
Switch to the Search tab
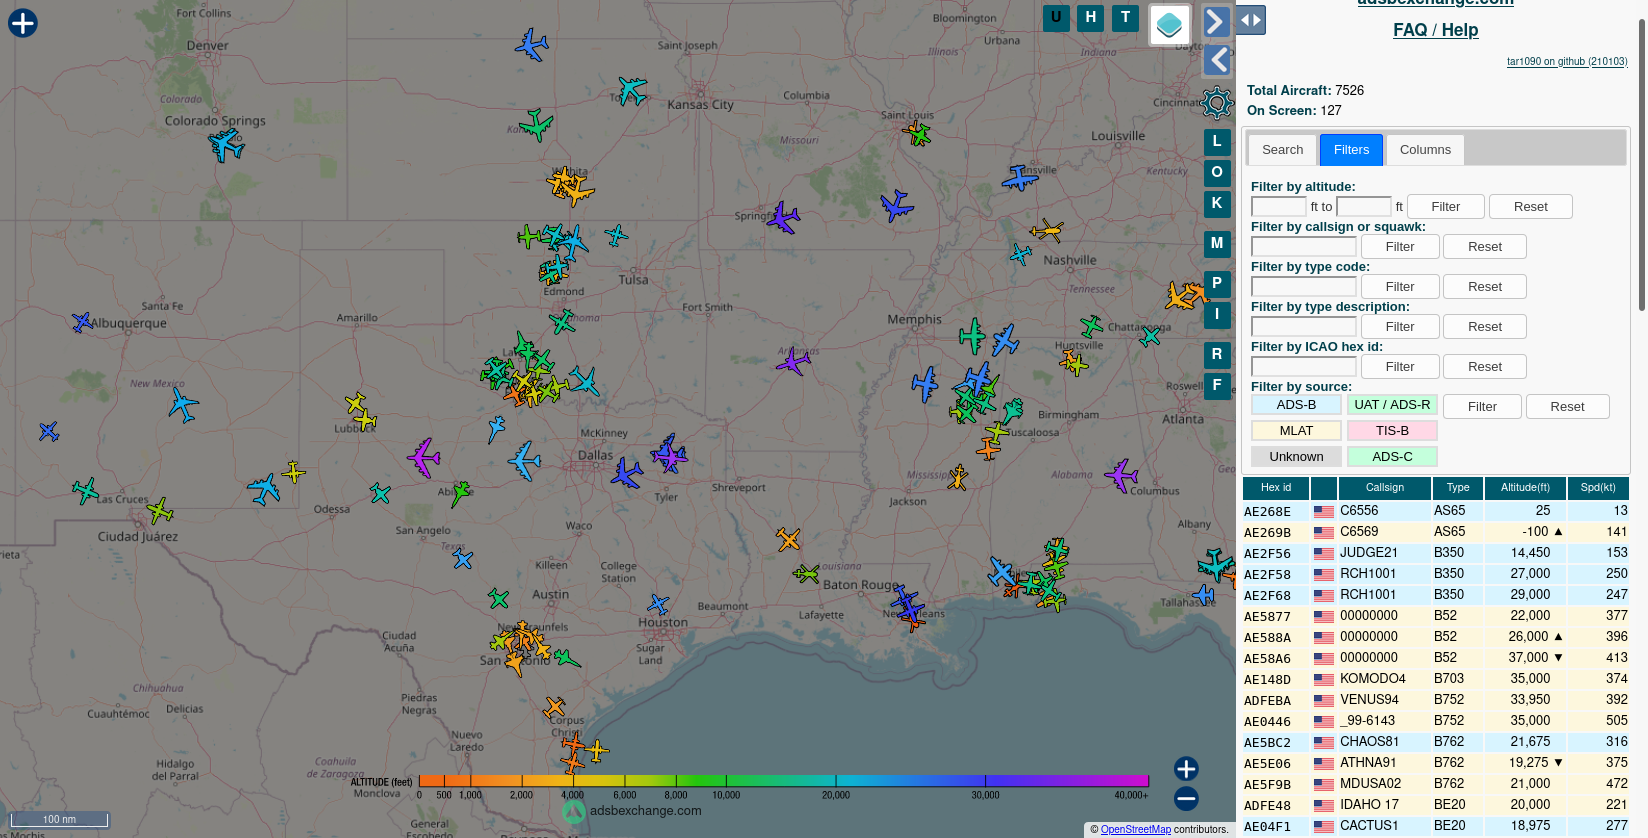pyautogui.click(x=1282, y=150)
